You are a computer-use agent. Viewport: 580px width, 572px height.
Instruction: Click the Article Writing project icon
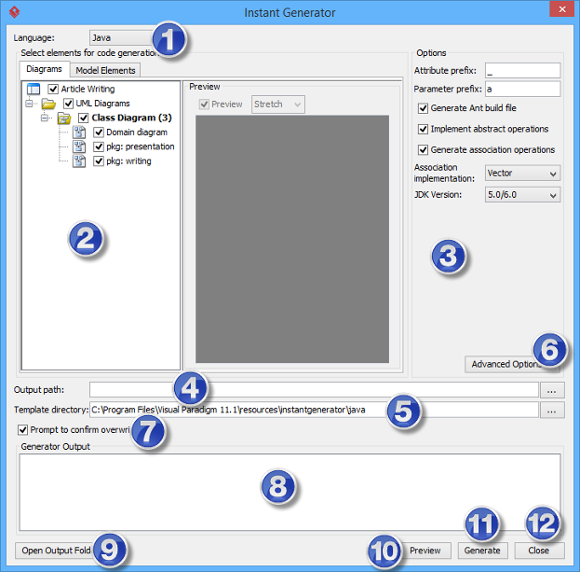pyautogui.click(x=33, y=89)
